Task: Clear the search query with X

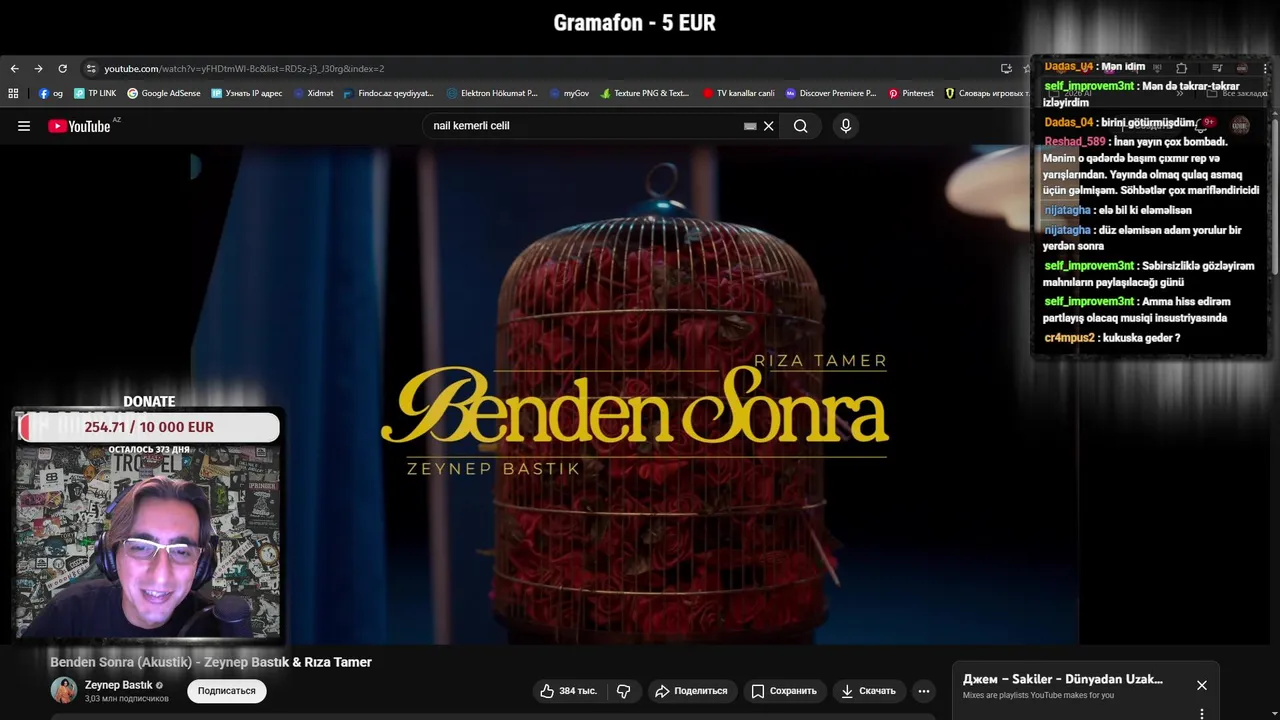Action: point(768,126)
